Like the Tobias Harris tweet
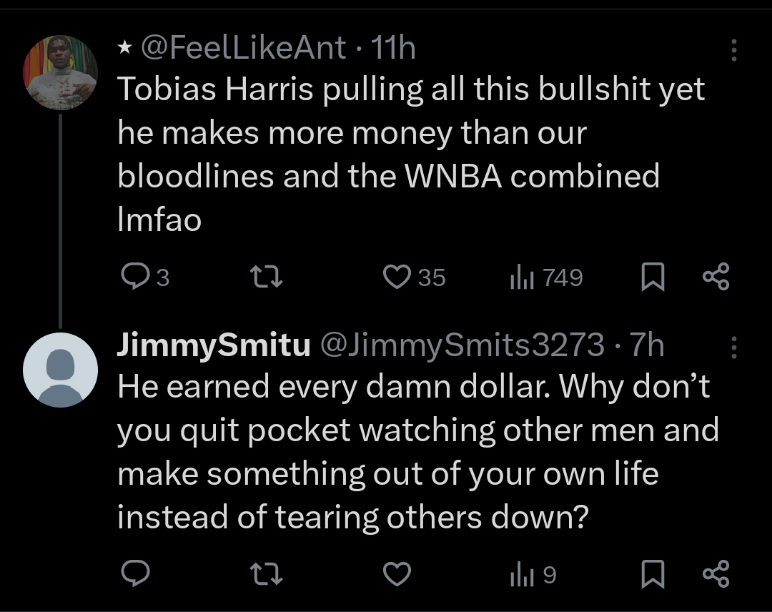772x612 pixels. tap(398, 277)
